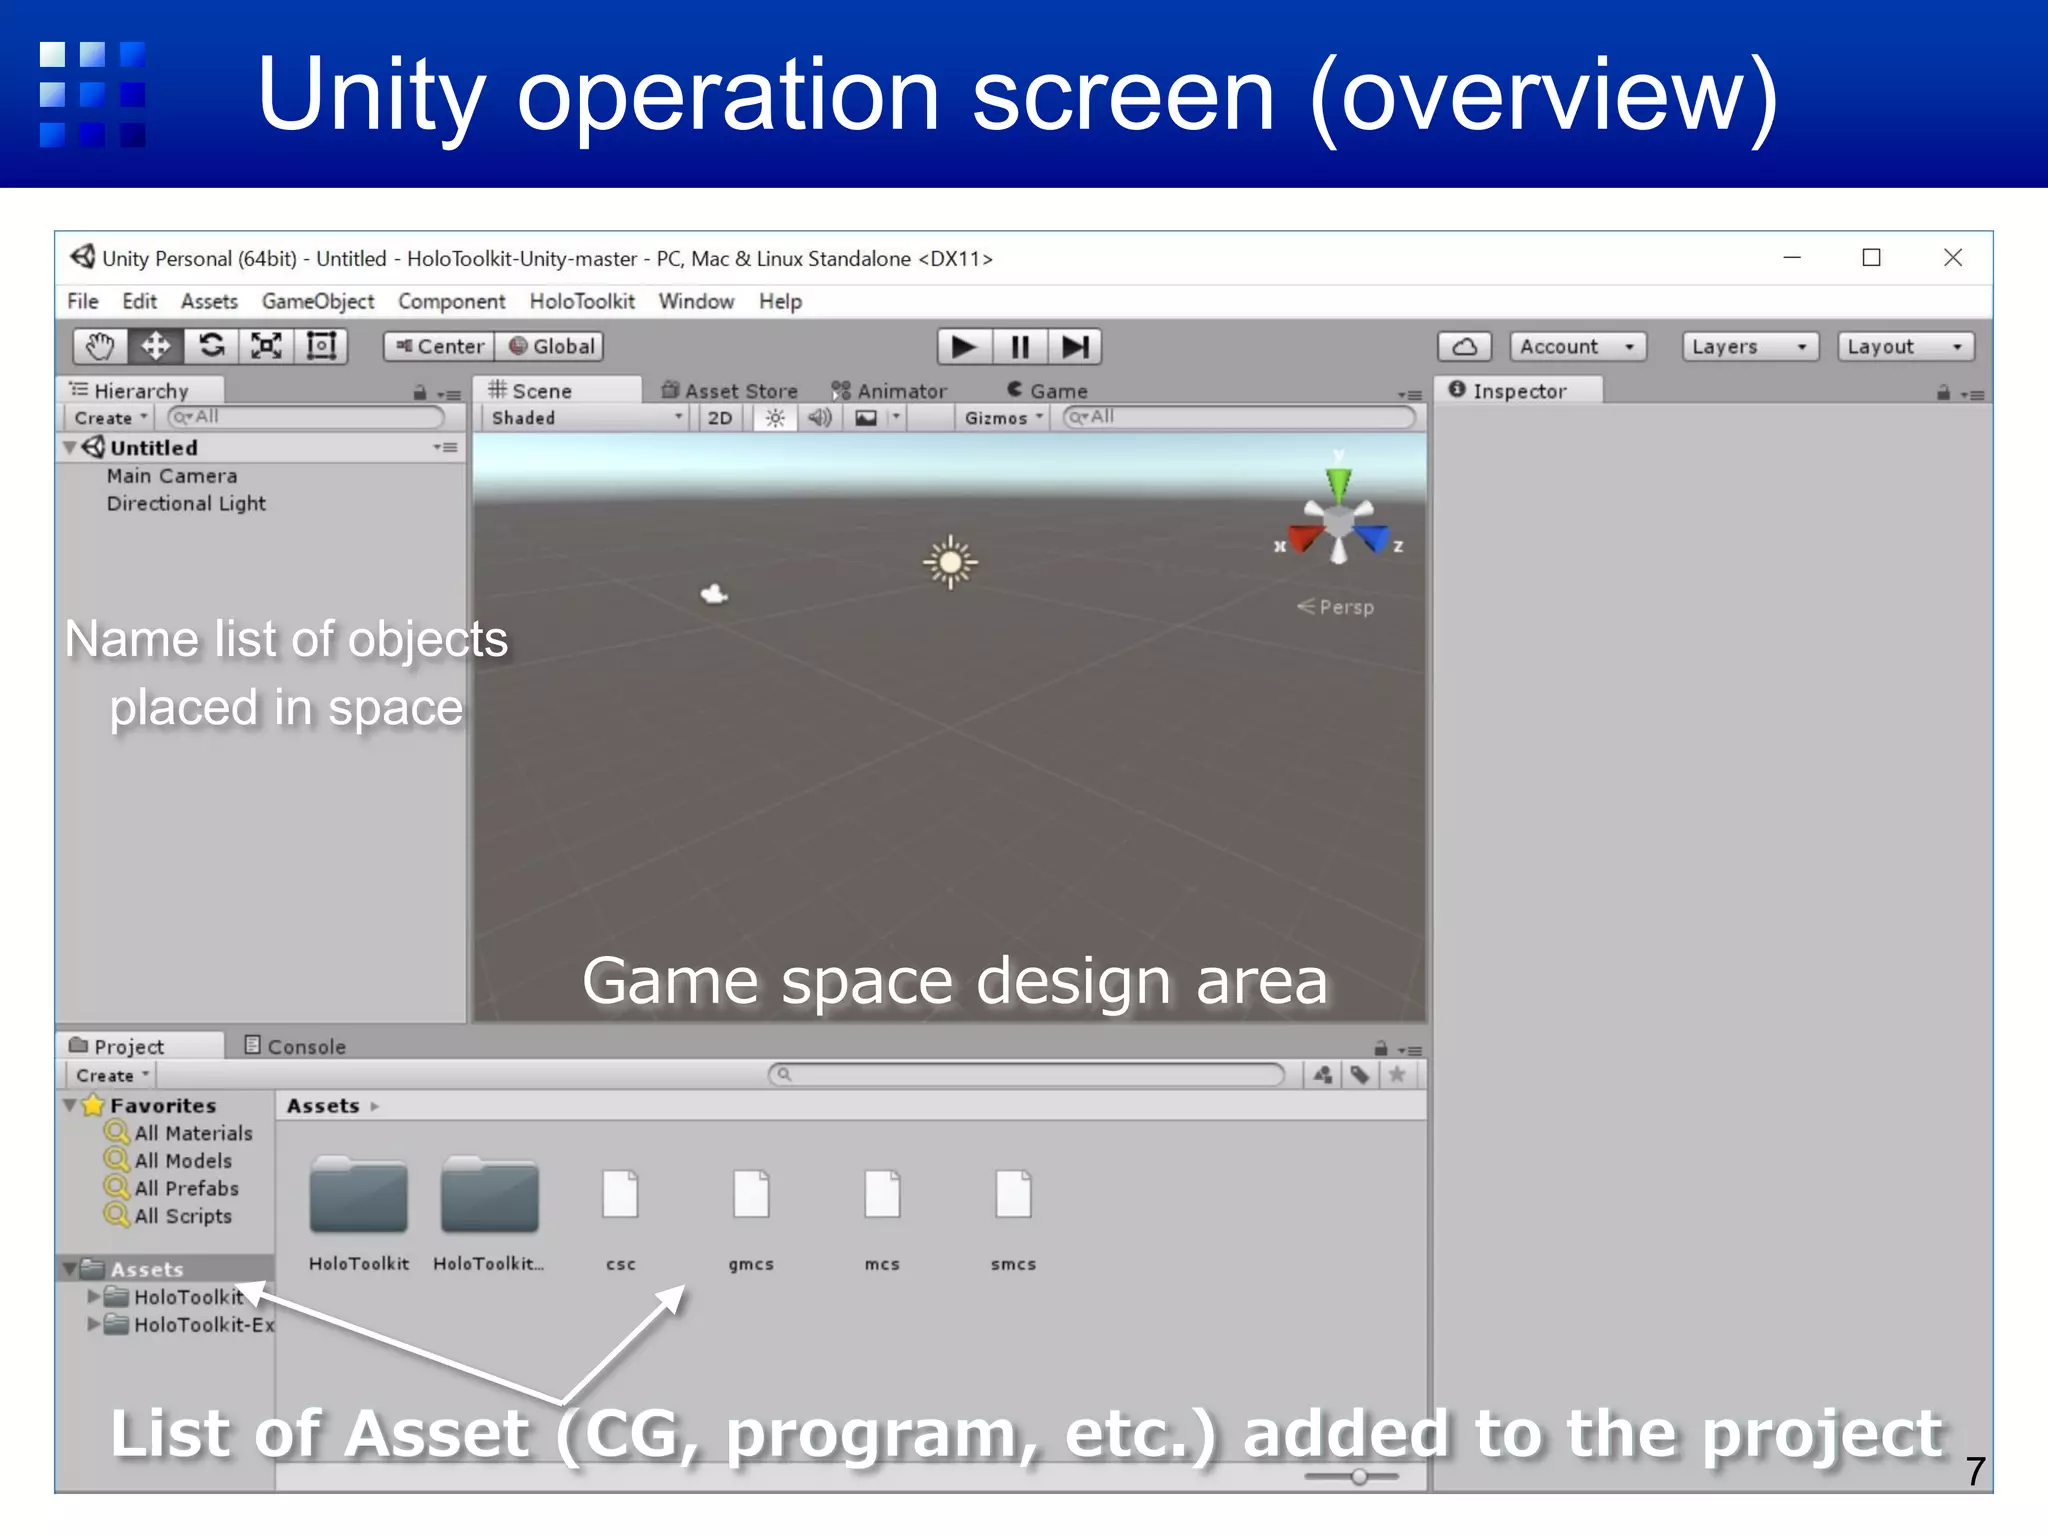The image size is (2048, 1536).
Task: Select Directional Light in Hierarchy
Action: [186, 503]
